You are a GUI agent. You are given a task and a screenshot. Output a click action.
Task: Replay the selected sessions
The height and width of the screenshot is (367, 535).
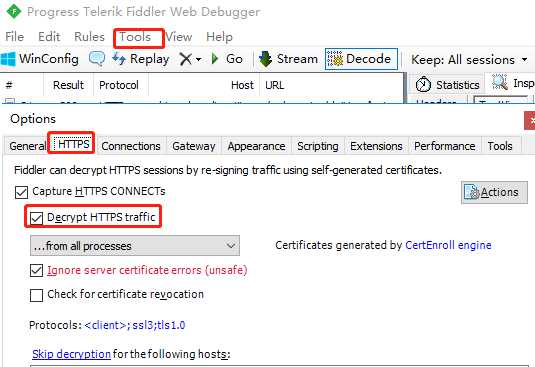(141, 59)
